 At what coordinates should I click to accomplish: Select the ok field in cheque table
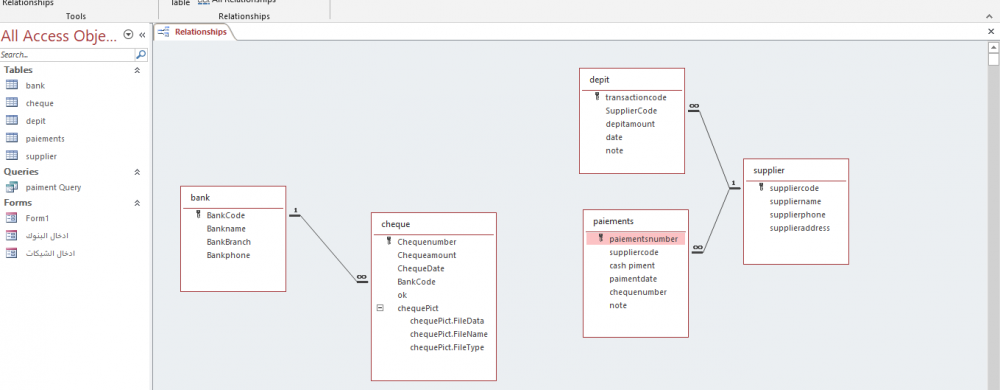click(x=402, y=295)
